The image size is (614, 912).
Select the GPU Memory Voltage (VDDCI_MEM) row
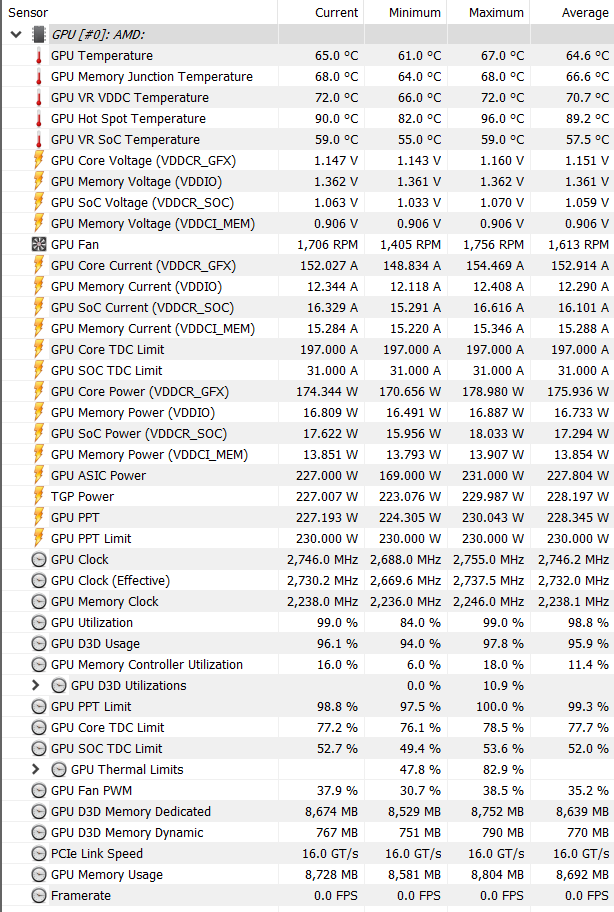(x=307, y=223)
